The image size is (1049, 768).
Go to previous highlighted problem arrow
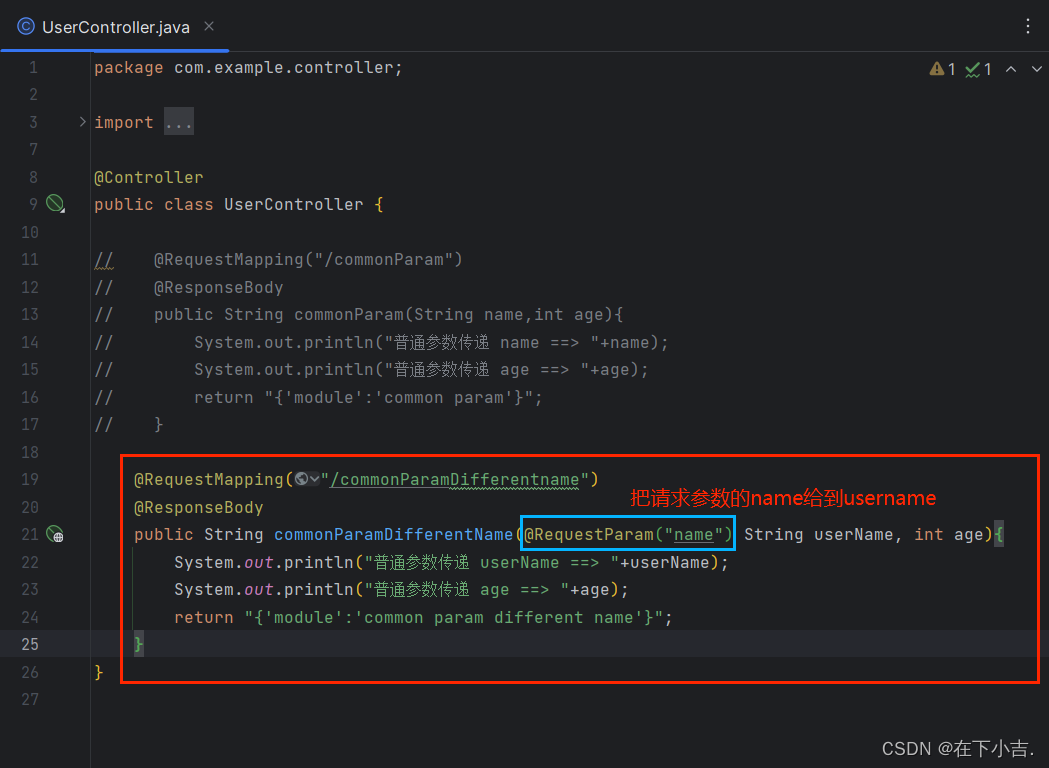1011,69
